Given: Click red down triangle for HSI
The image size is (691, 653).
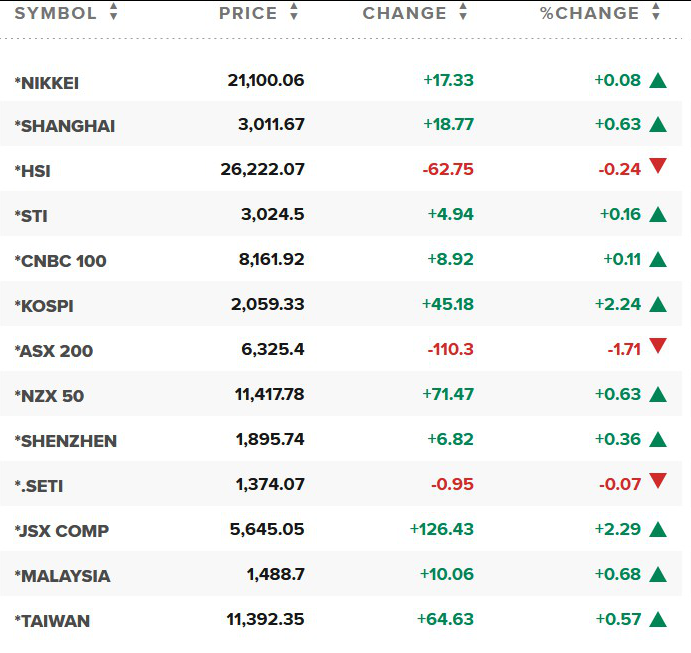Looking at the screenshot, I should (x=658, y=166).
